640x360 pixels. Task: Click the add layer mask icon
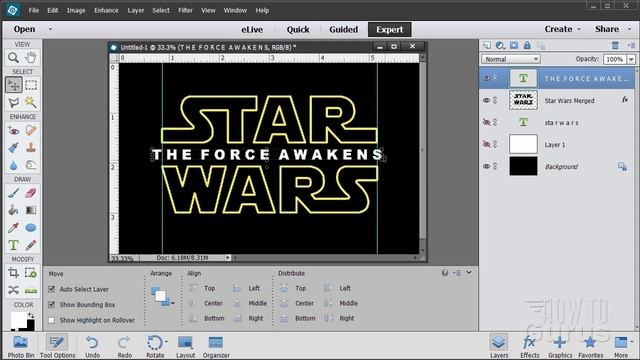514,45
